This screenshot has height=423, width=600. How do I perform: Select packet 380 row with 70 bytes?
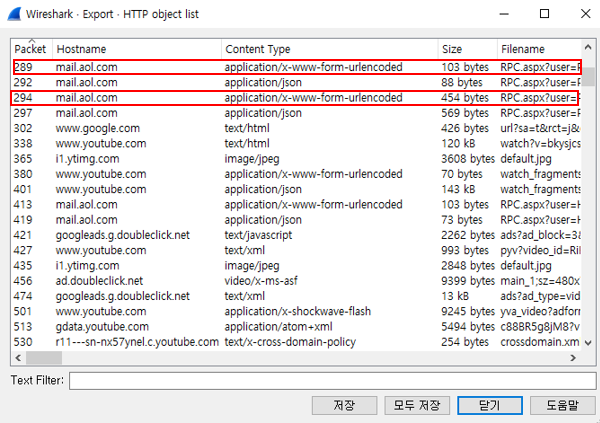[297, 174]
